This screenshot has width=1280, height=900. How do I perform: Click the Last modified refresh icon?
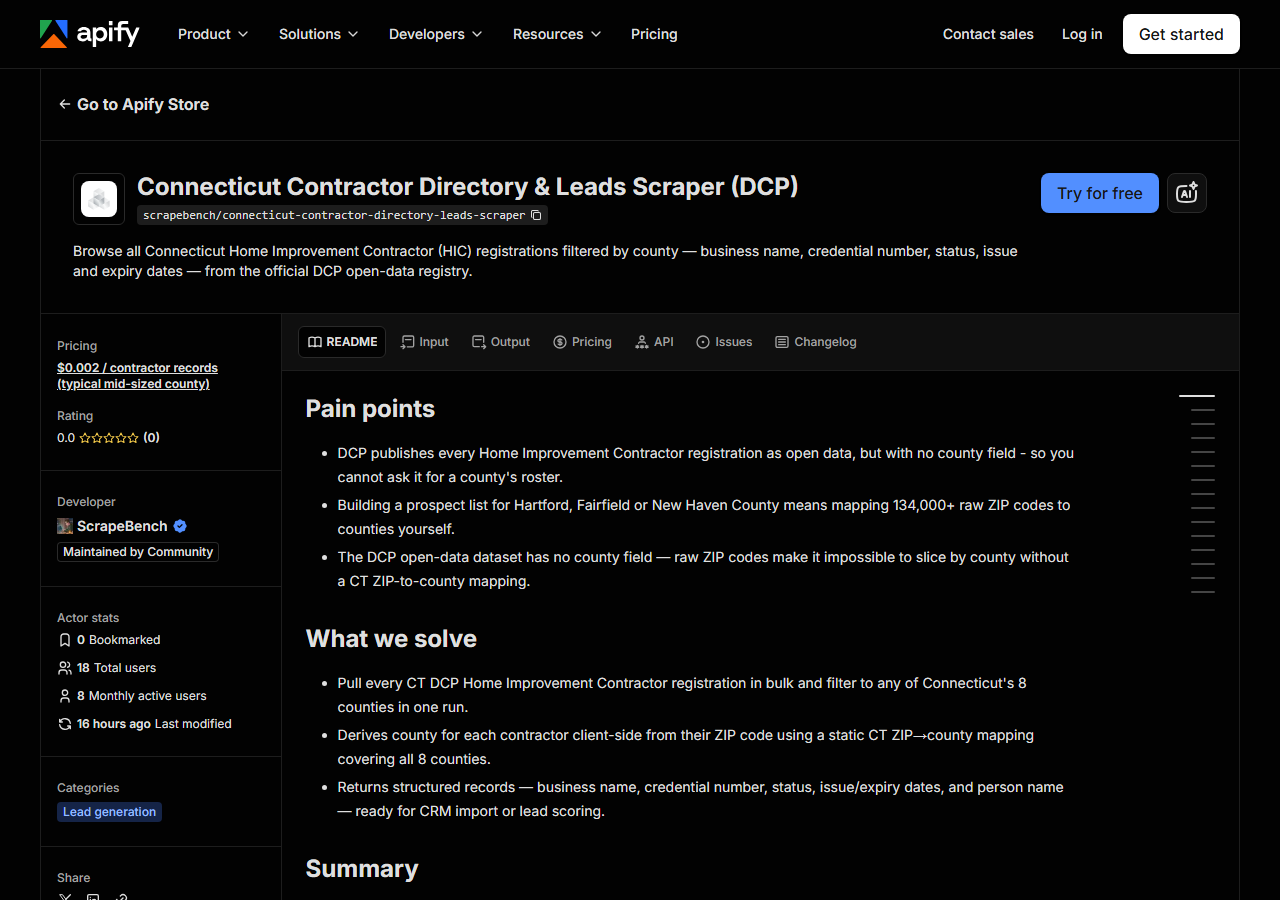[x=65, y=724]
